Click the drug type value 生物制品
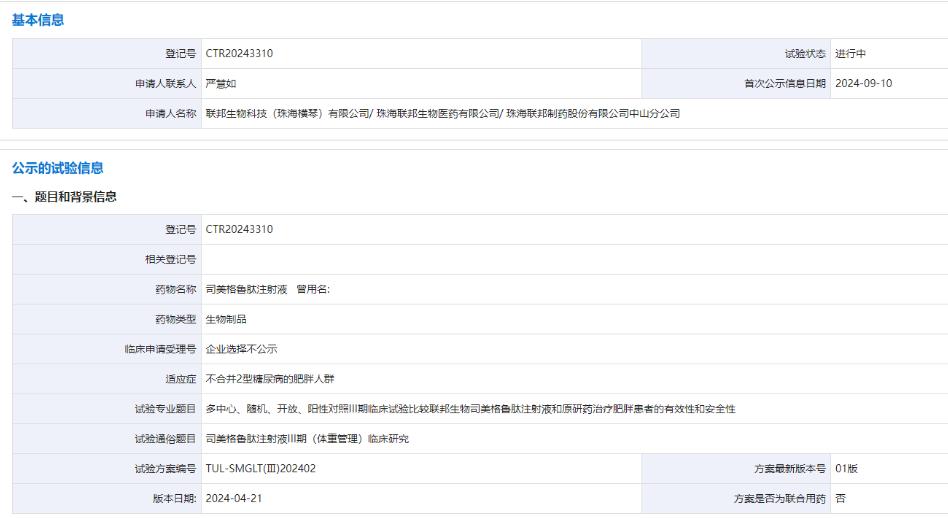This screenshot has width=948, height=518. (226, 320)
